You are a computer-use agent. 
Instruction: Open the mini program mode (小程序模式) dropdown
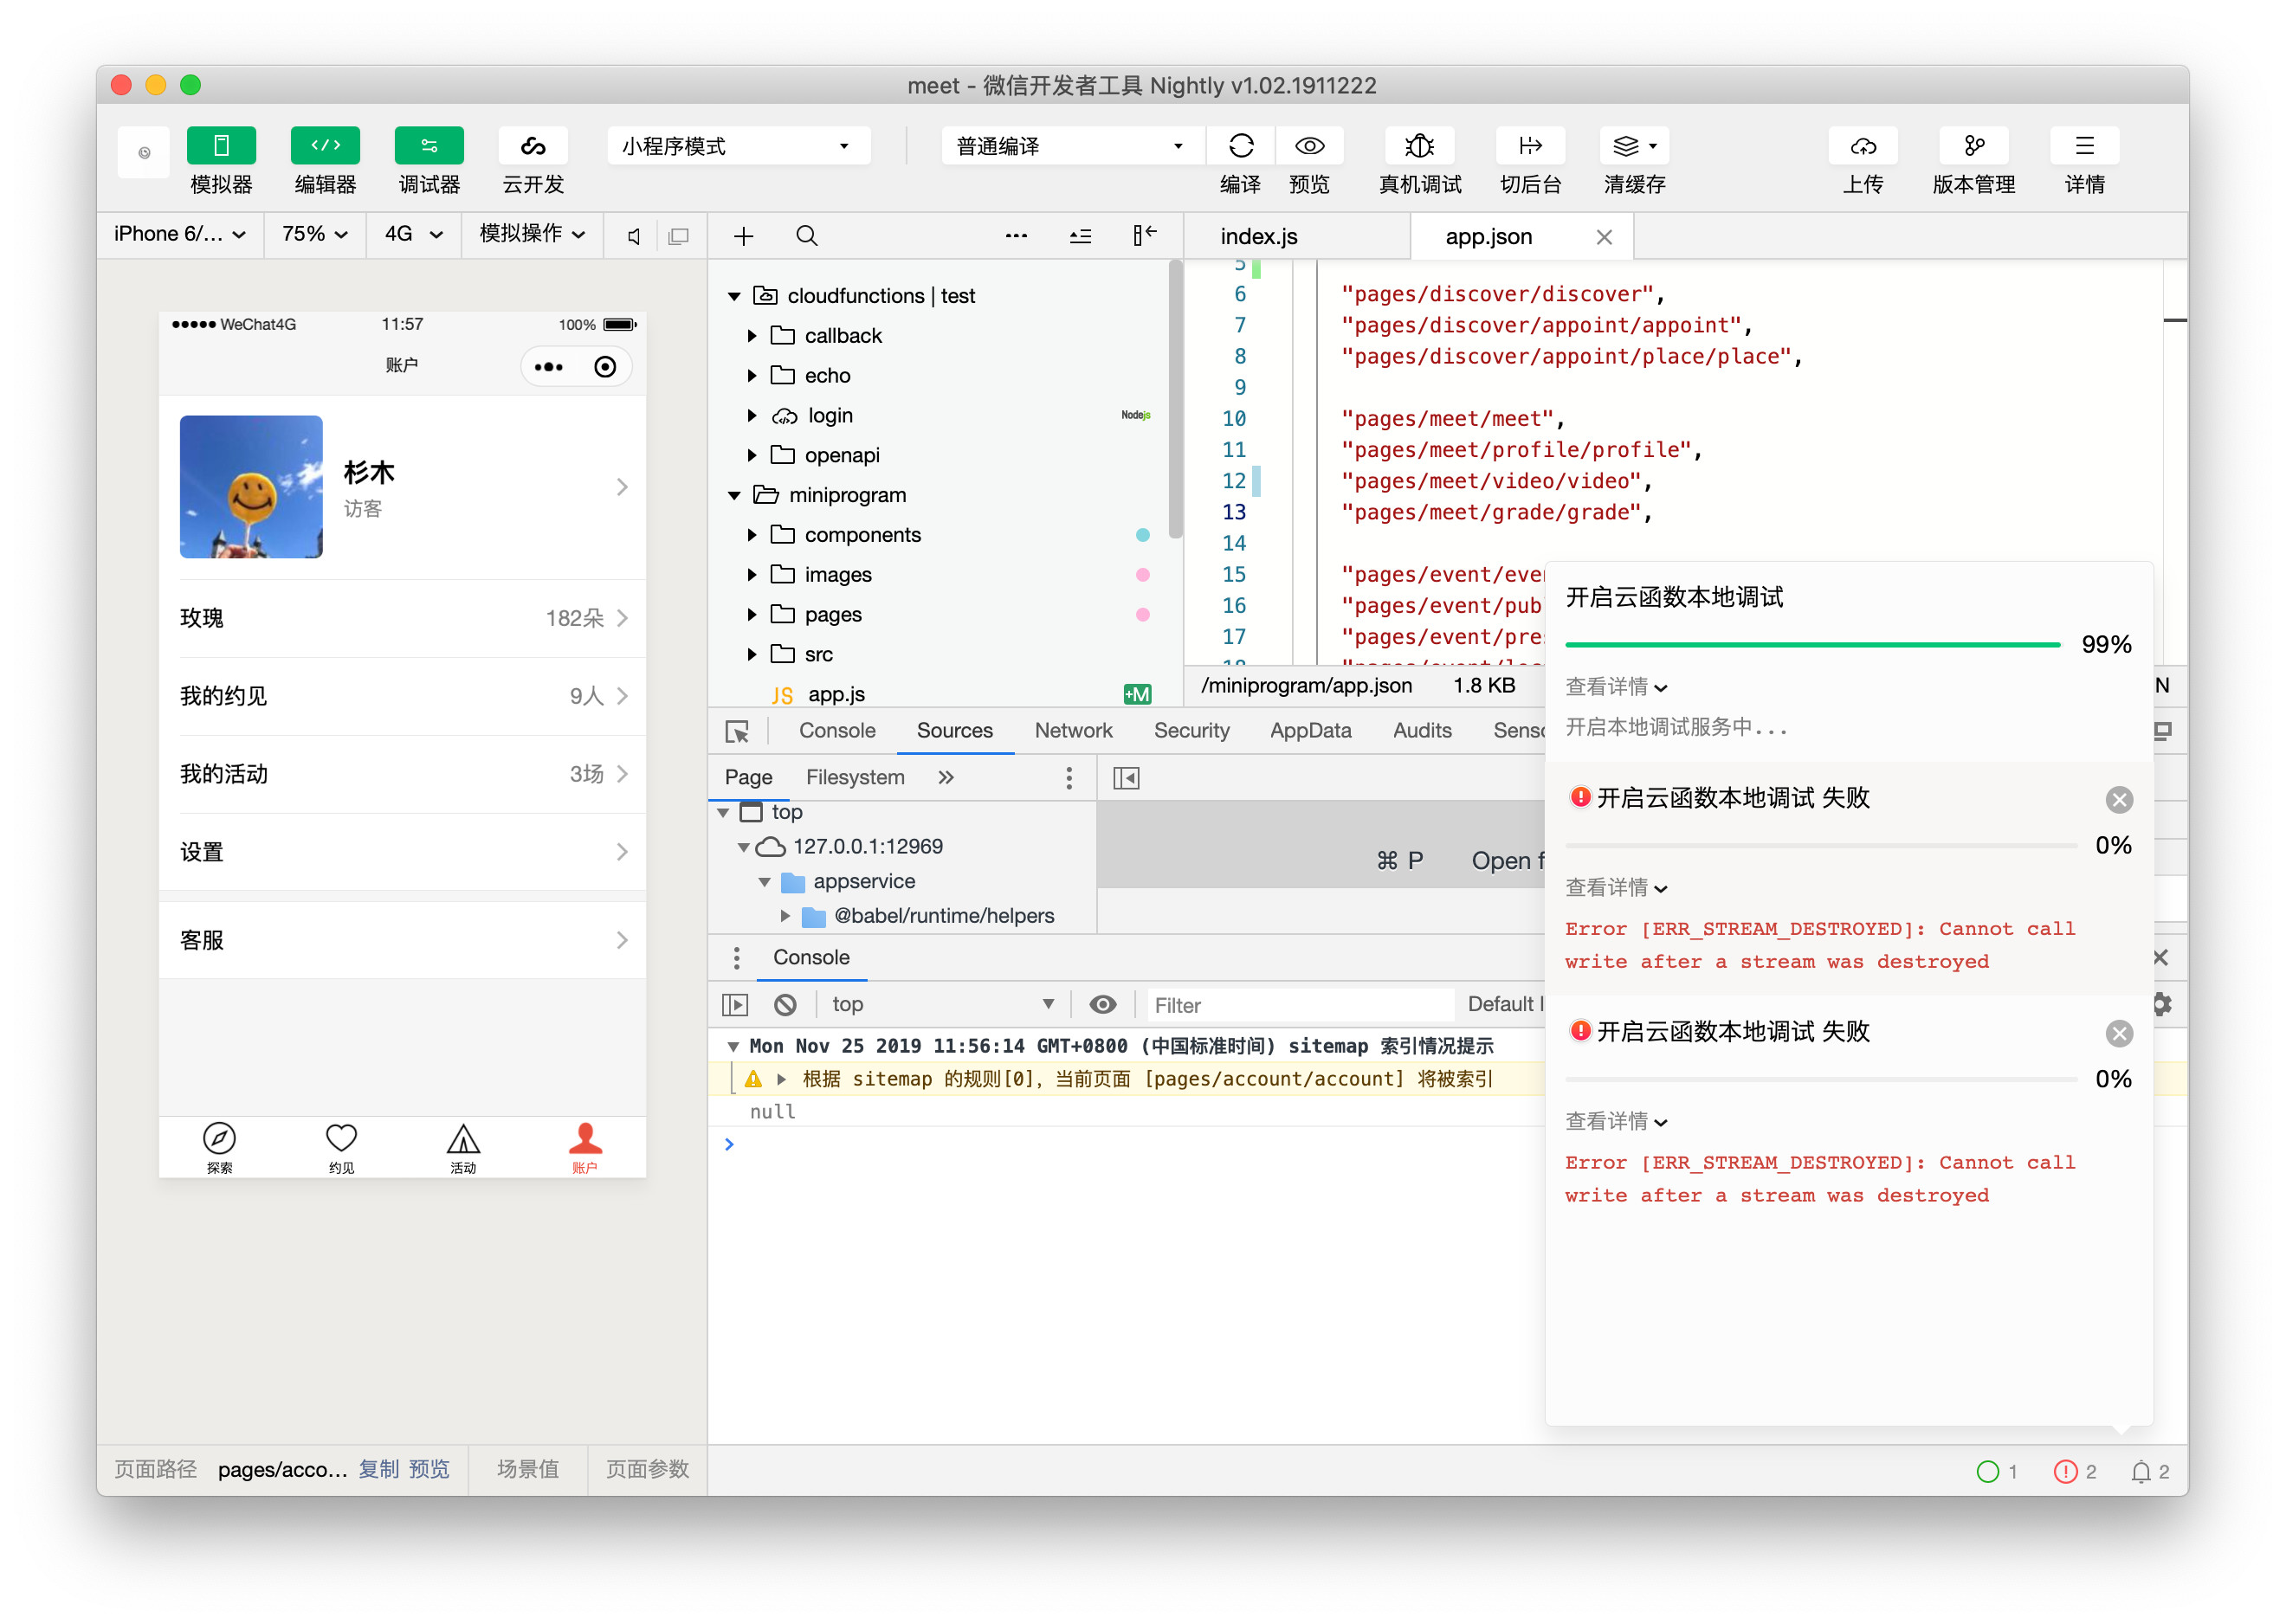[x=738, y=146]
